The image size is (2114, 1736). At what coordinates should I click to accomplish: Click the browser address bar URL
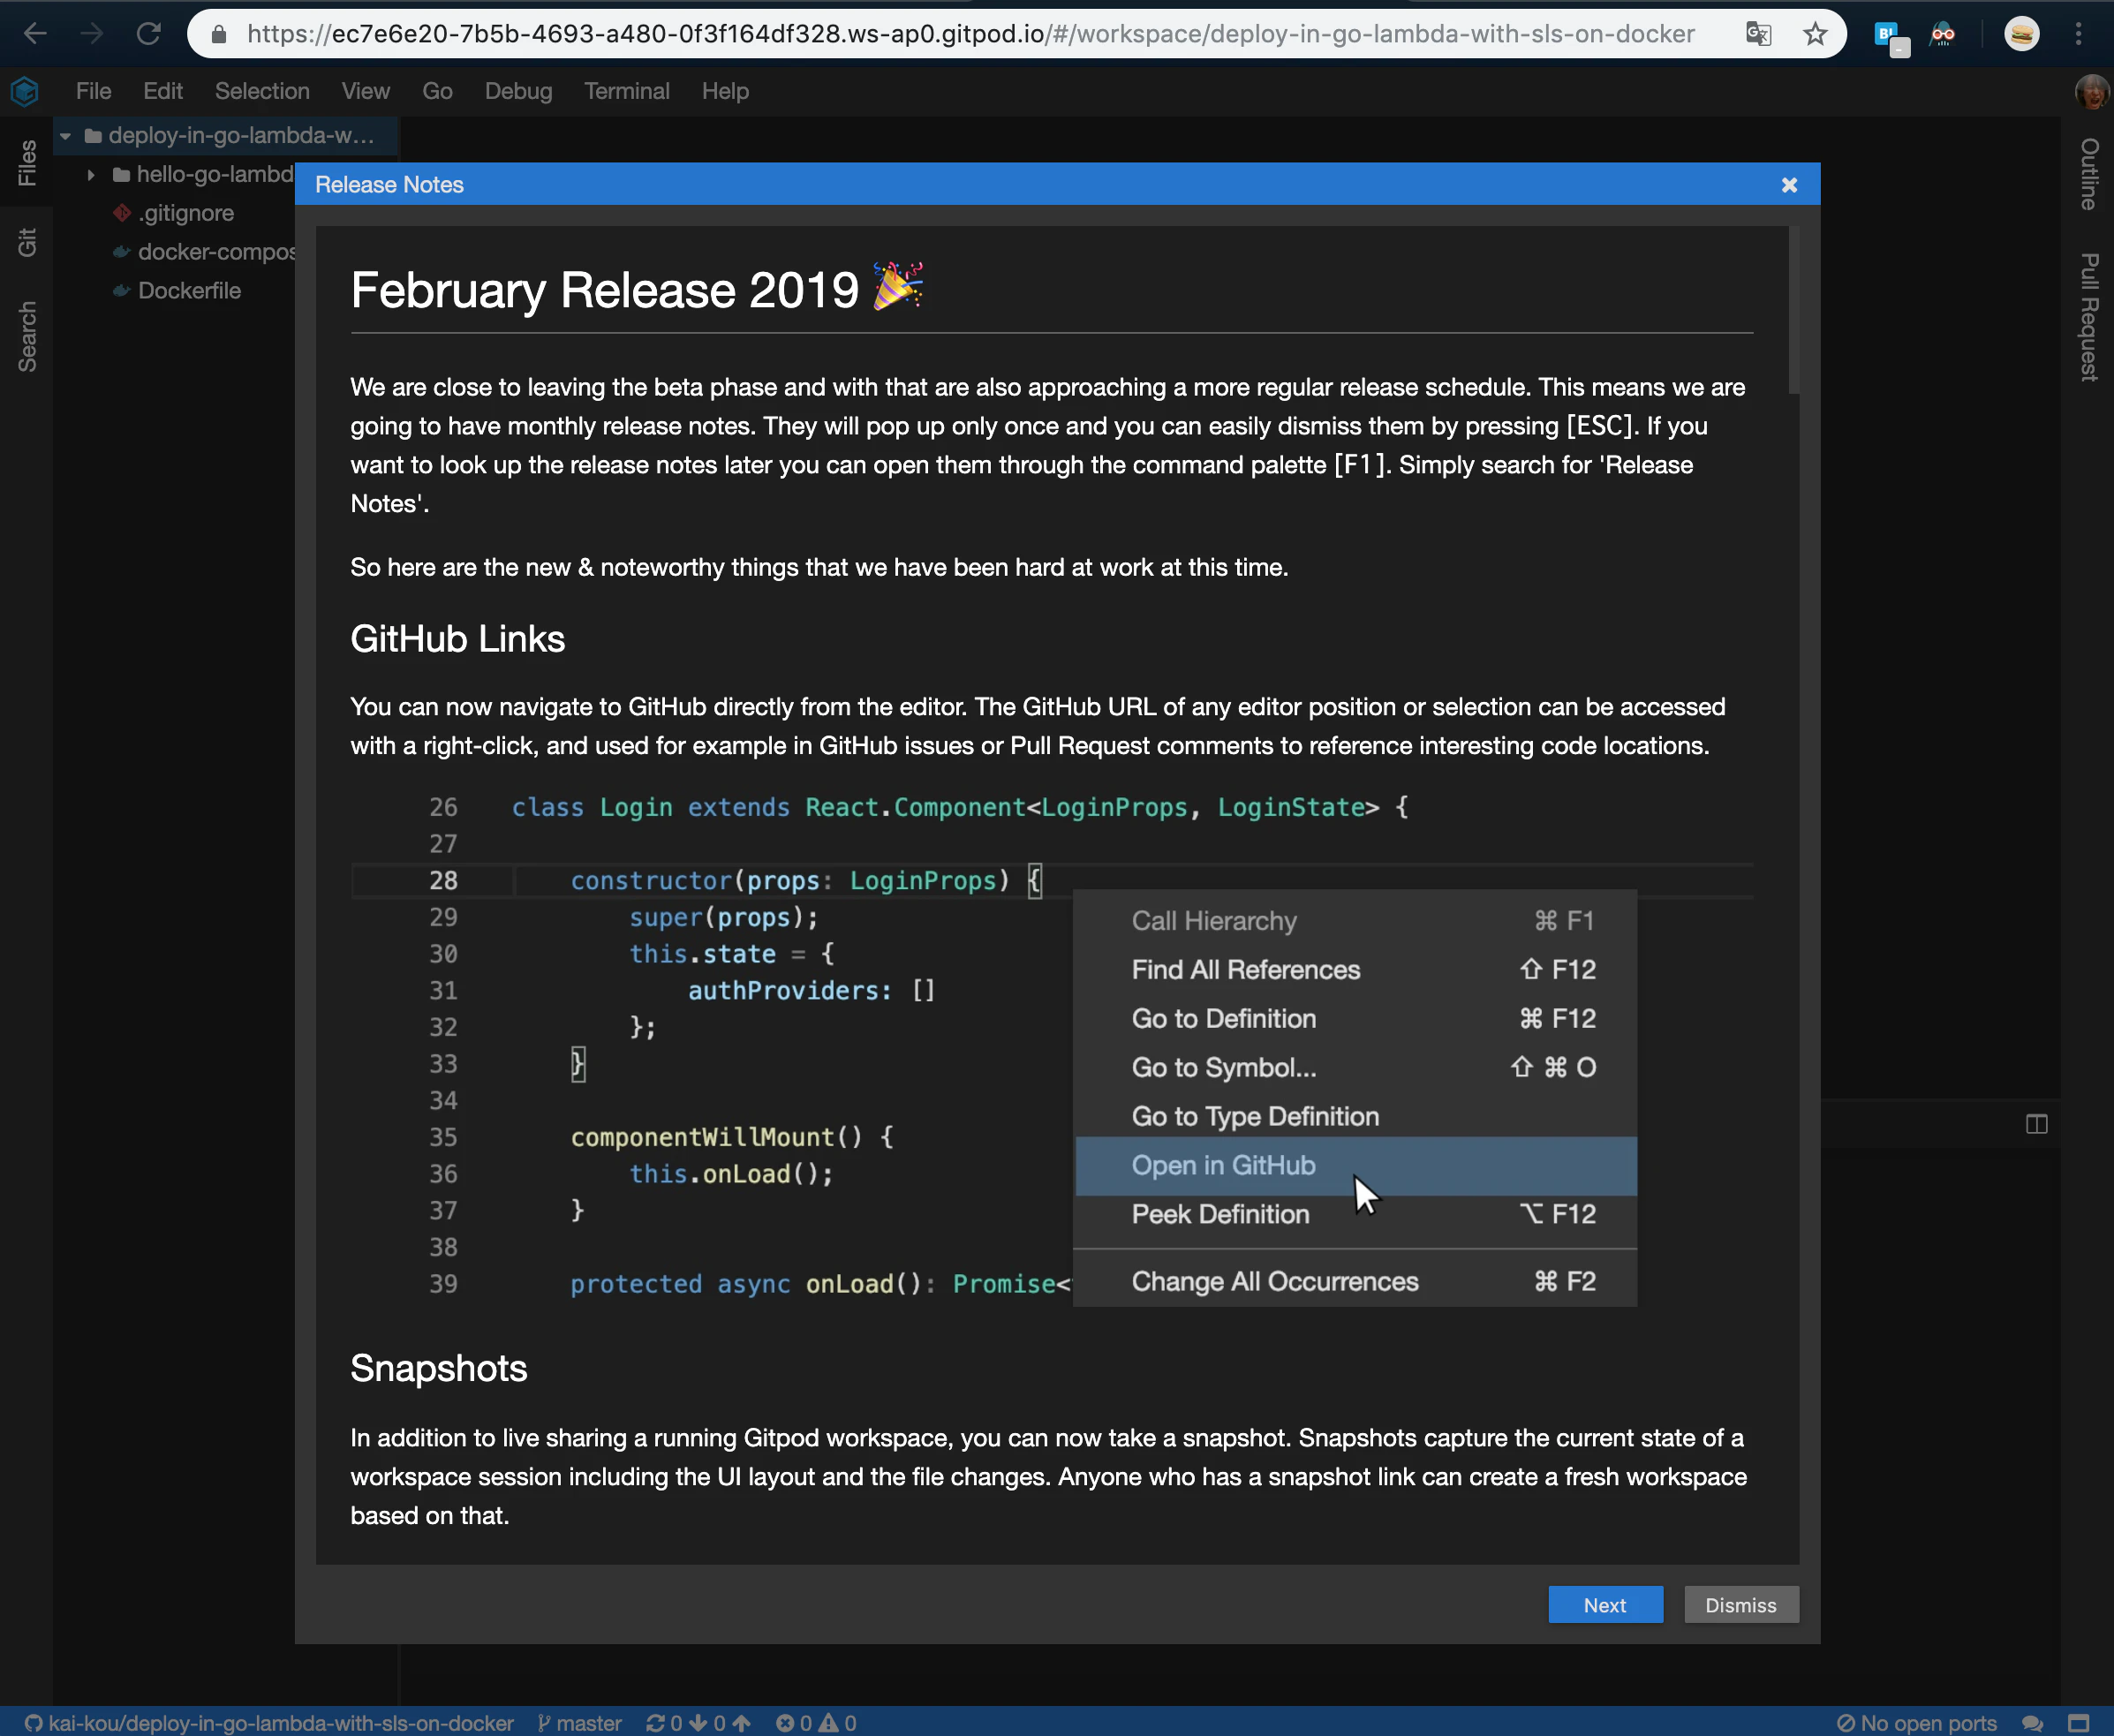point(970,34)
